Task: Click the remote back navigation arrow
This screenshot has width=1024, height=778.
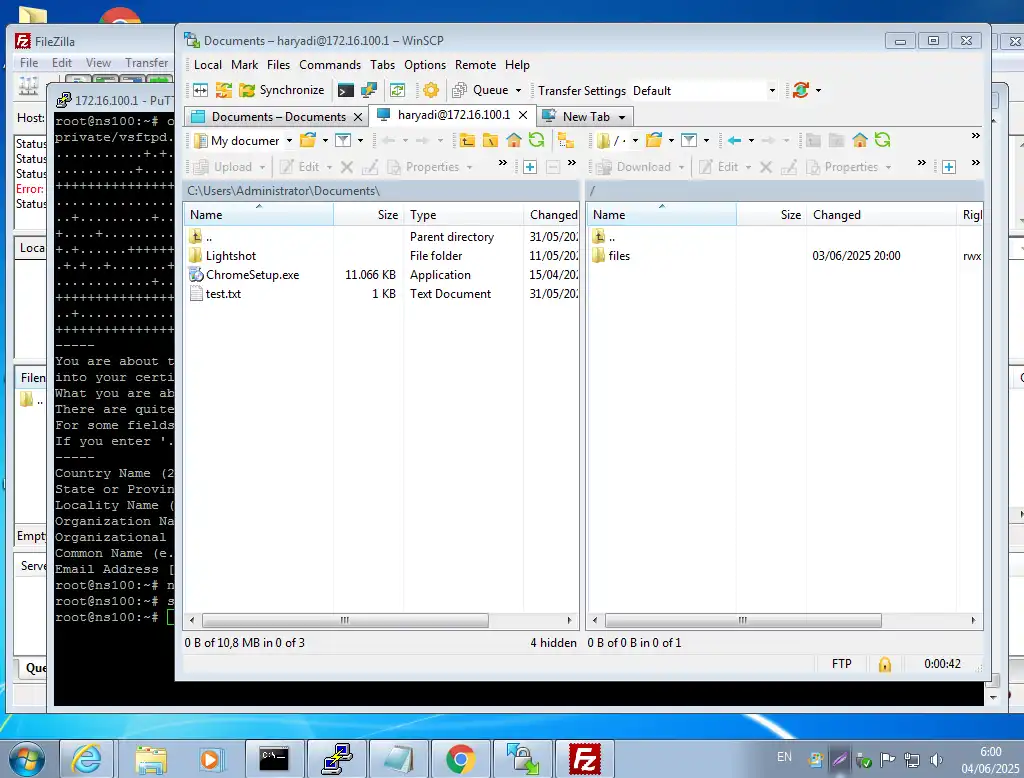Action: click(x=734, y=140)
